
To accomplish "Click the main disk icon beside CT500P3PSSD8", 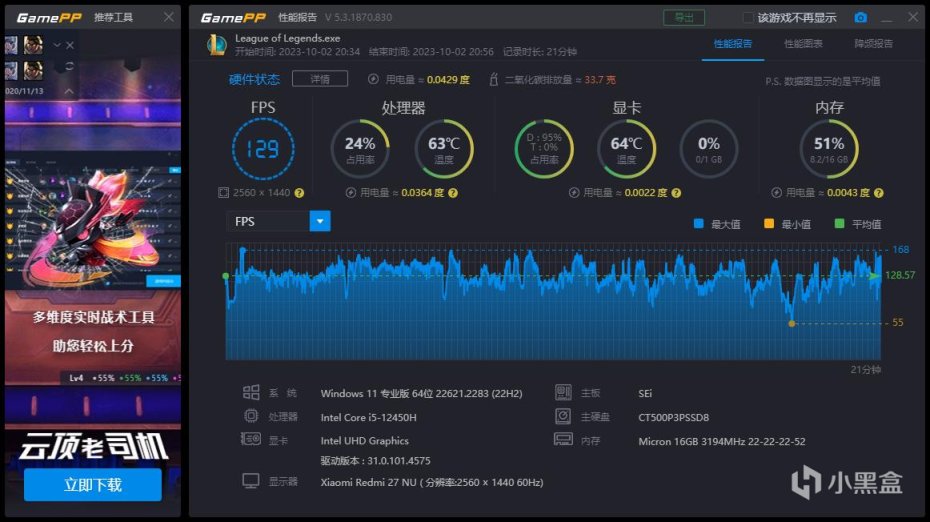I will pyautogui.click(x=563, y=416).
